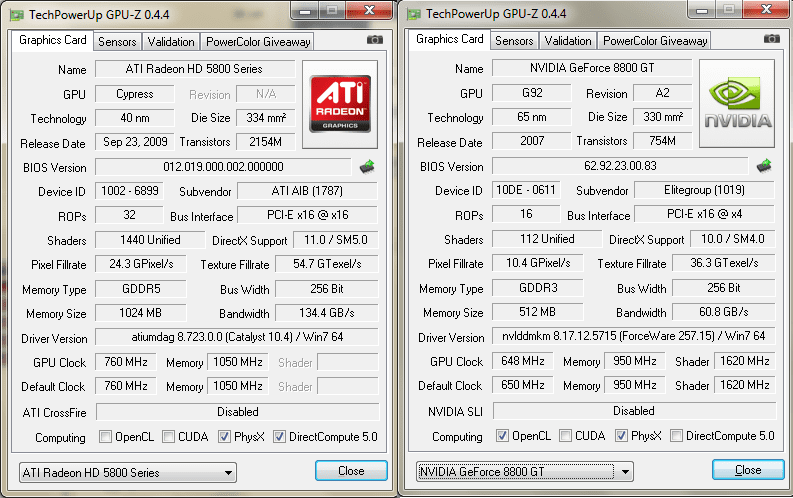Minimize the NVIDIA GPU-Z window
Screen dimensions: 793x498
click(702, 10)
